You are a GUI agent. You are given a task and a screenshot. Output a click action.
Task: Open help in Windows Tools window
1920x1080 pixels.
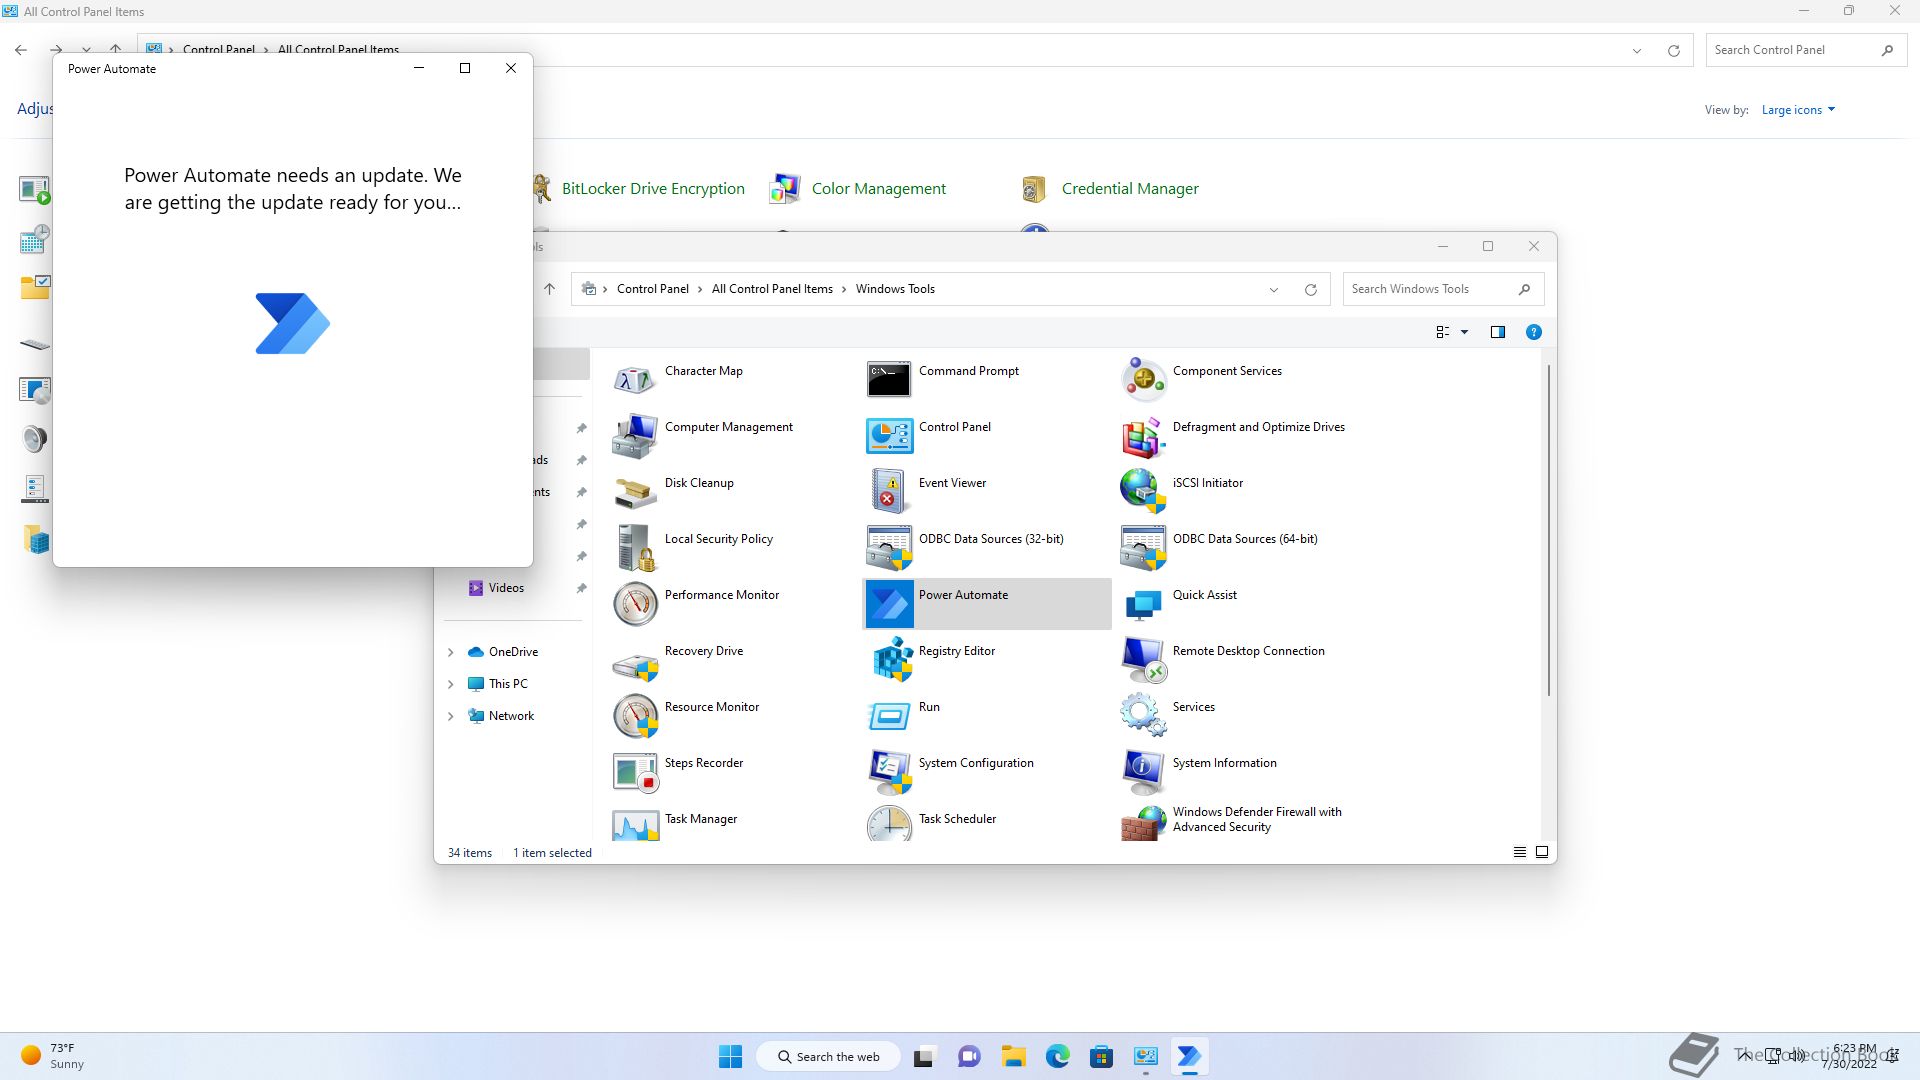click(1533, 332)
